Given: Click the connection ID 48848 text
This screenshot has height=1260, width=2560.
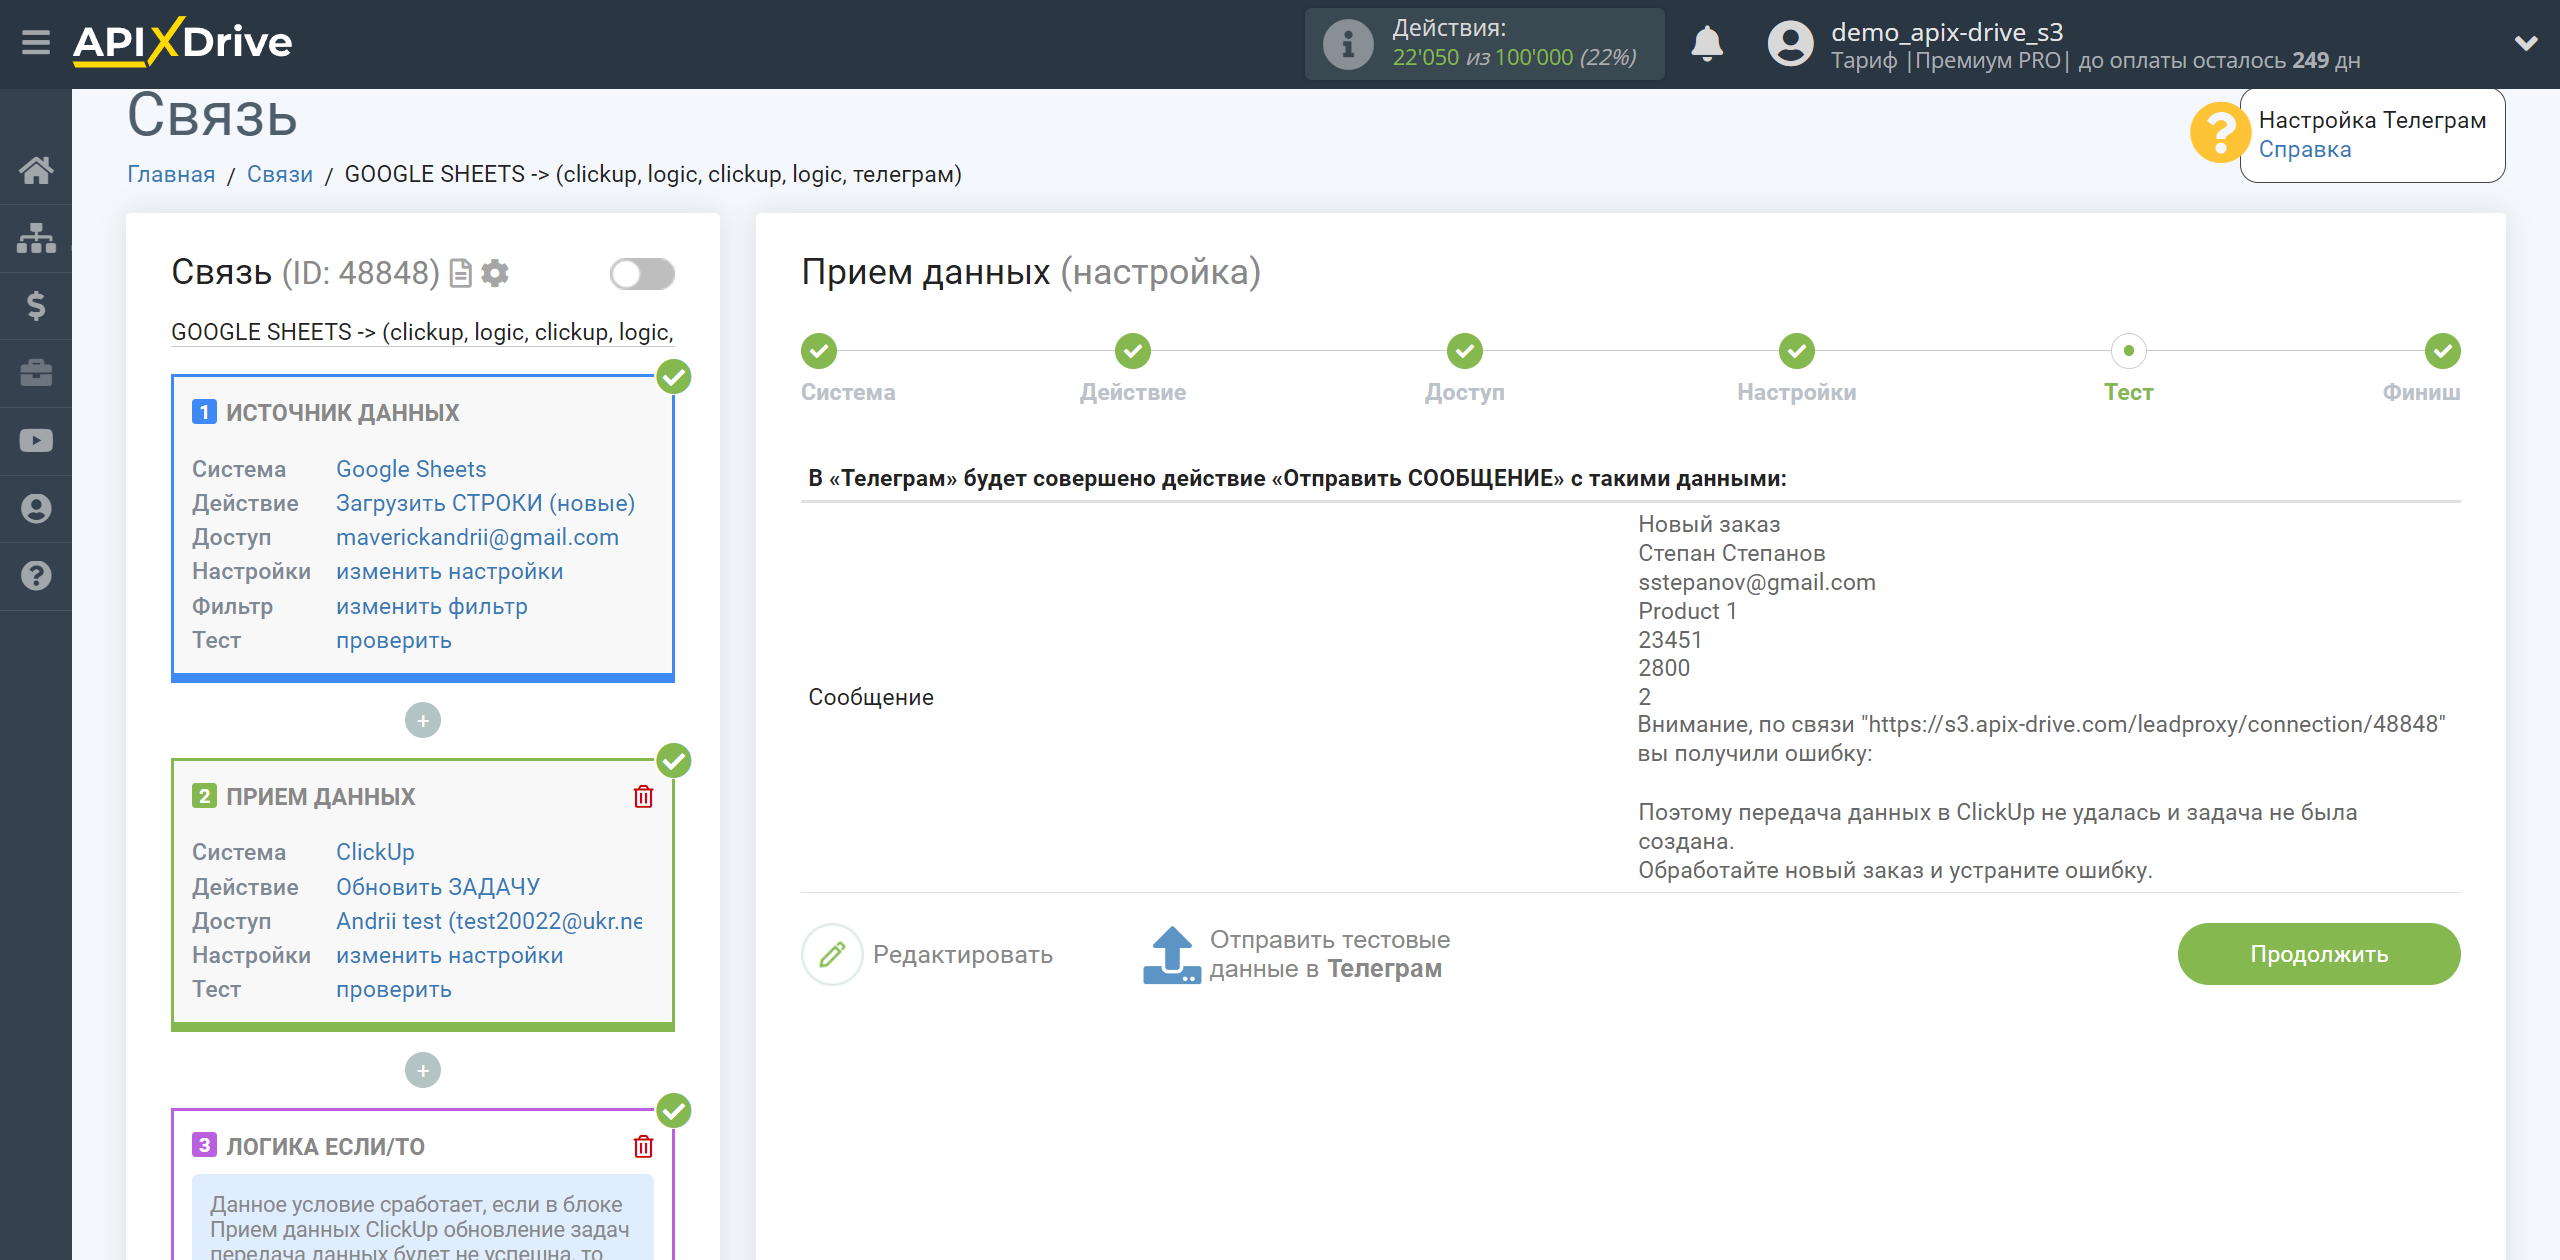Looking at the screenshot, I should pyautogui.click(x=360, y=273).
